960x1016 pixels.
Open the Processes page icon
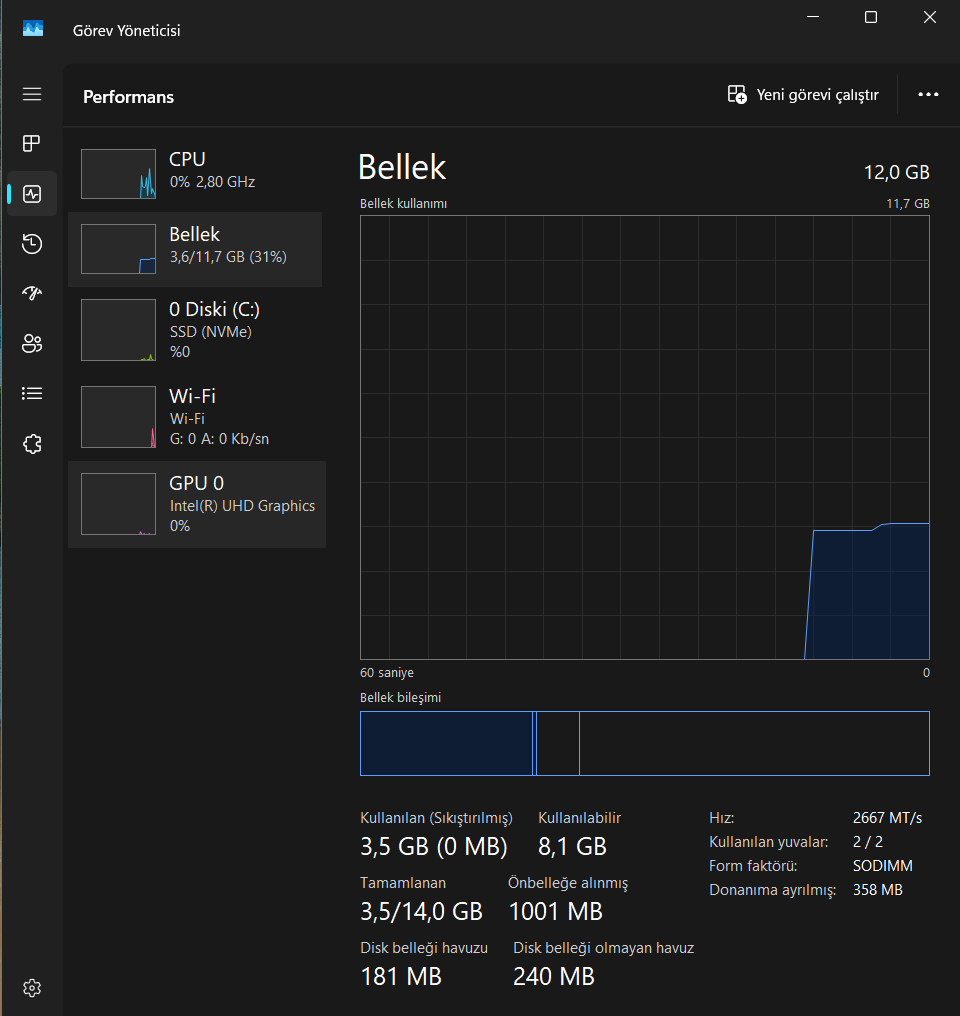[32, 143]
